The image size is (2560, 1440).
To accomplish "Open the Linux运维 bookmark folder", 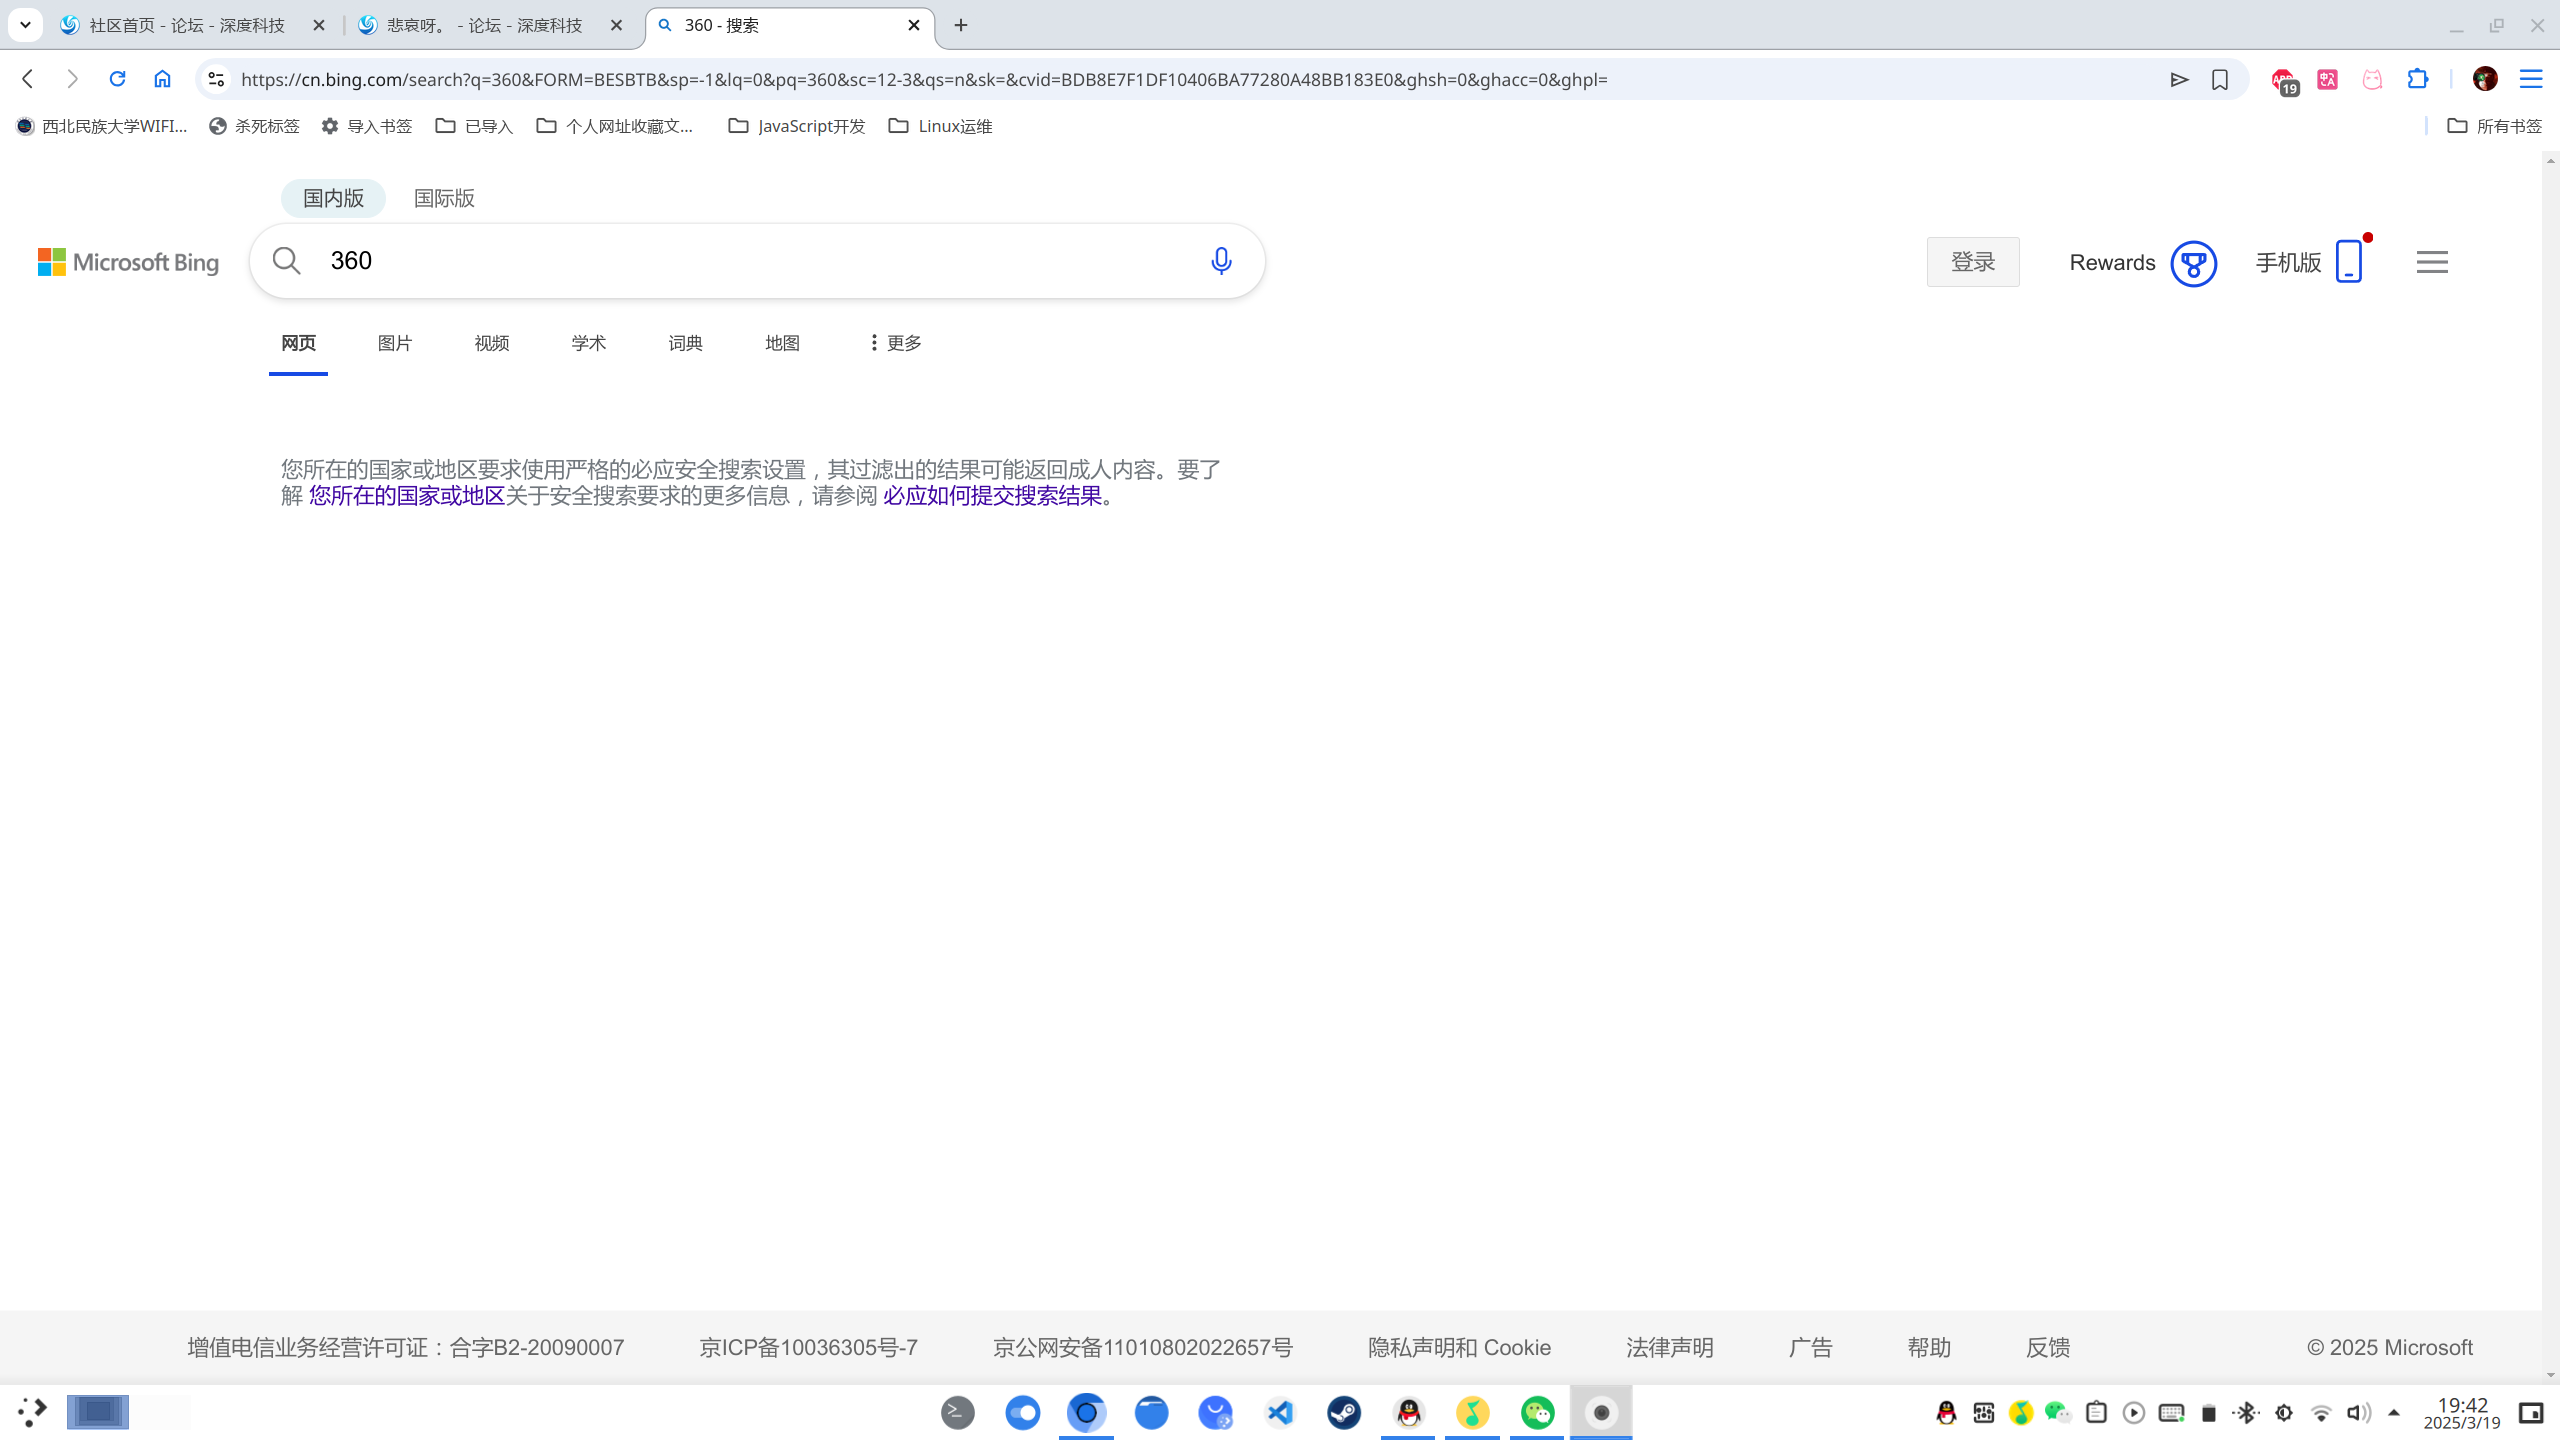I will (940, 126).
